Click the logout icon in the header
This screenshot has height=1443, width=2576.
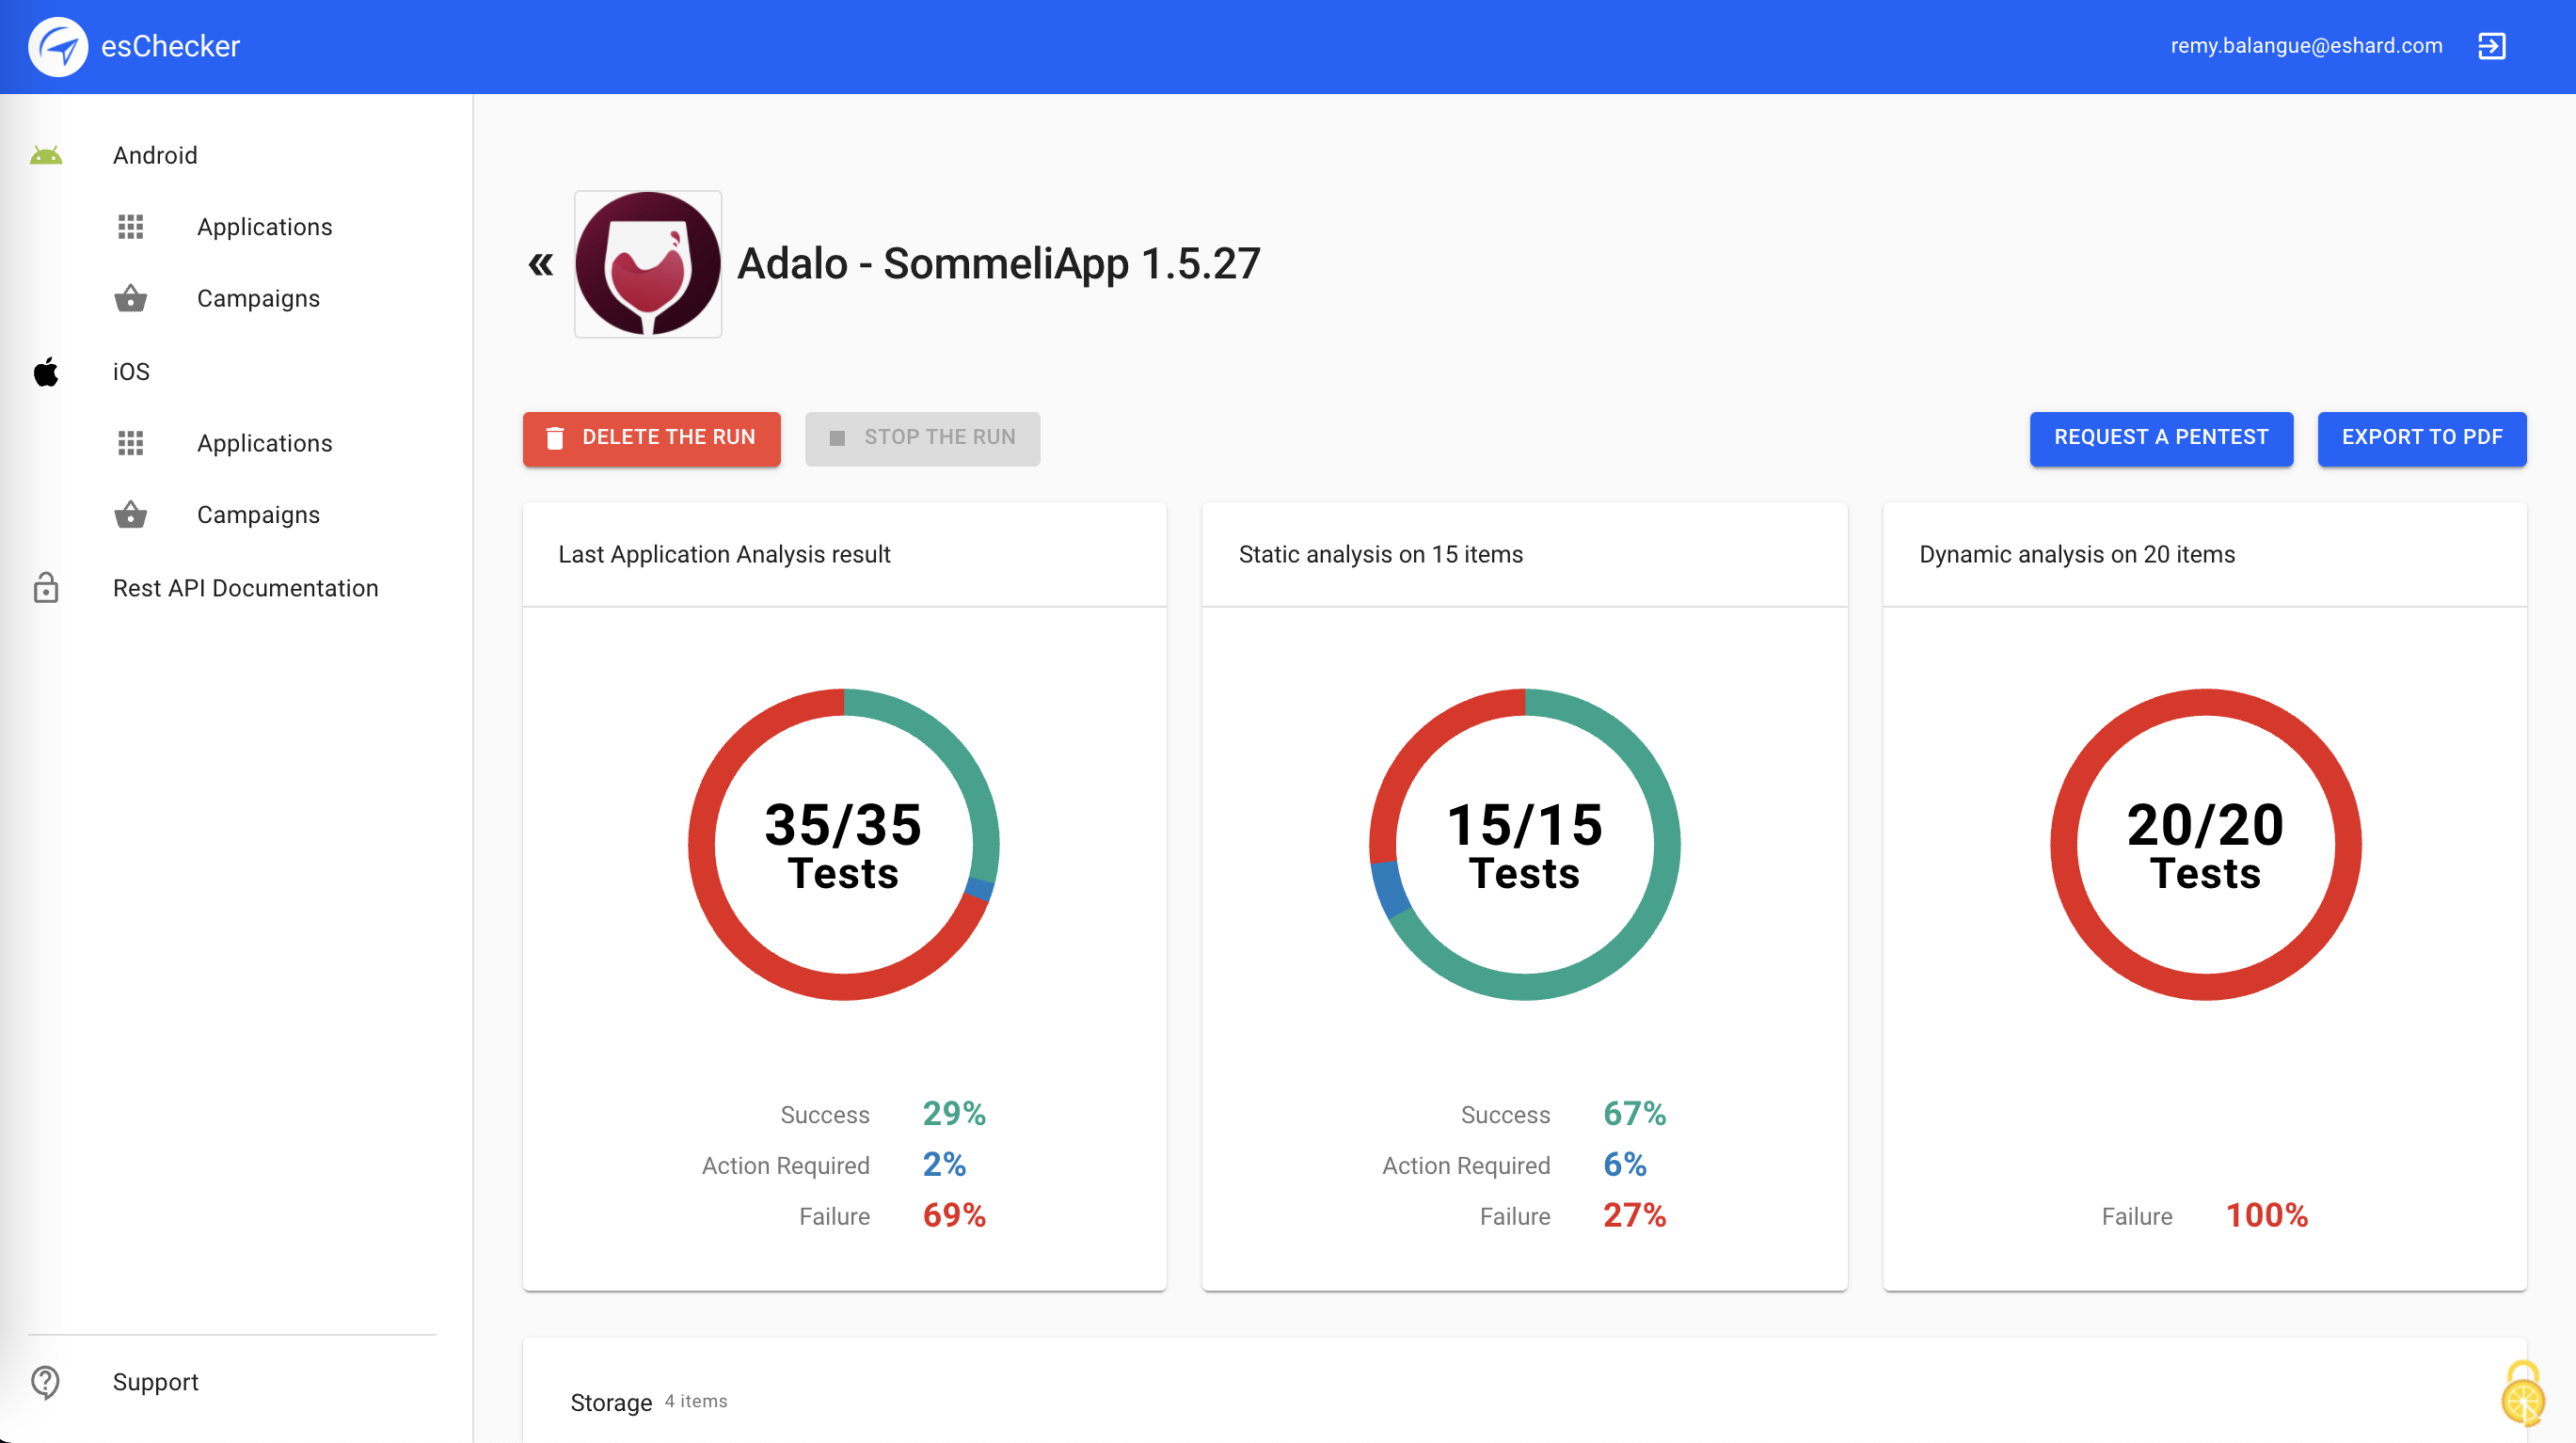2491,46
